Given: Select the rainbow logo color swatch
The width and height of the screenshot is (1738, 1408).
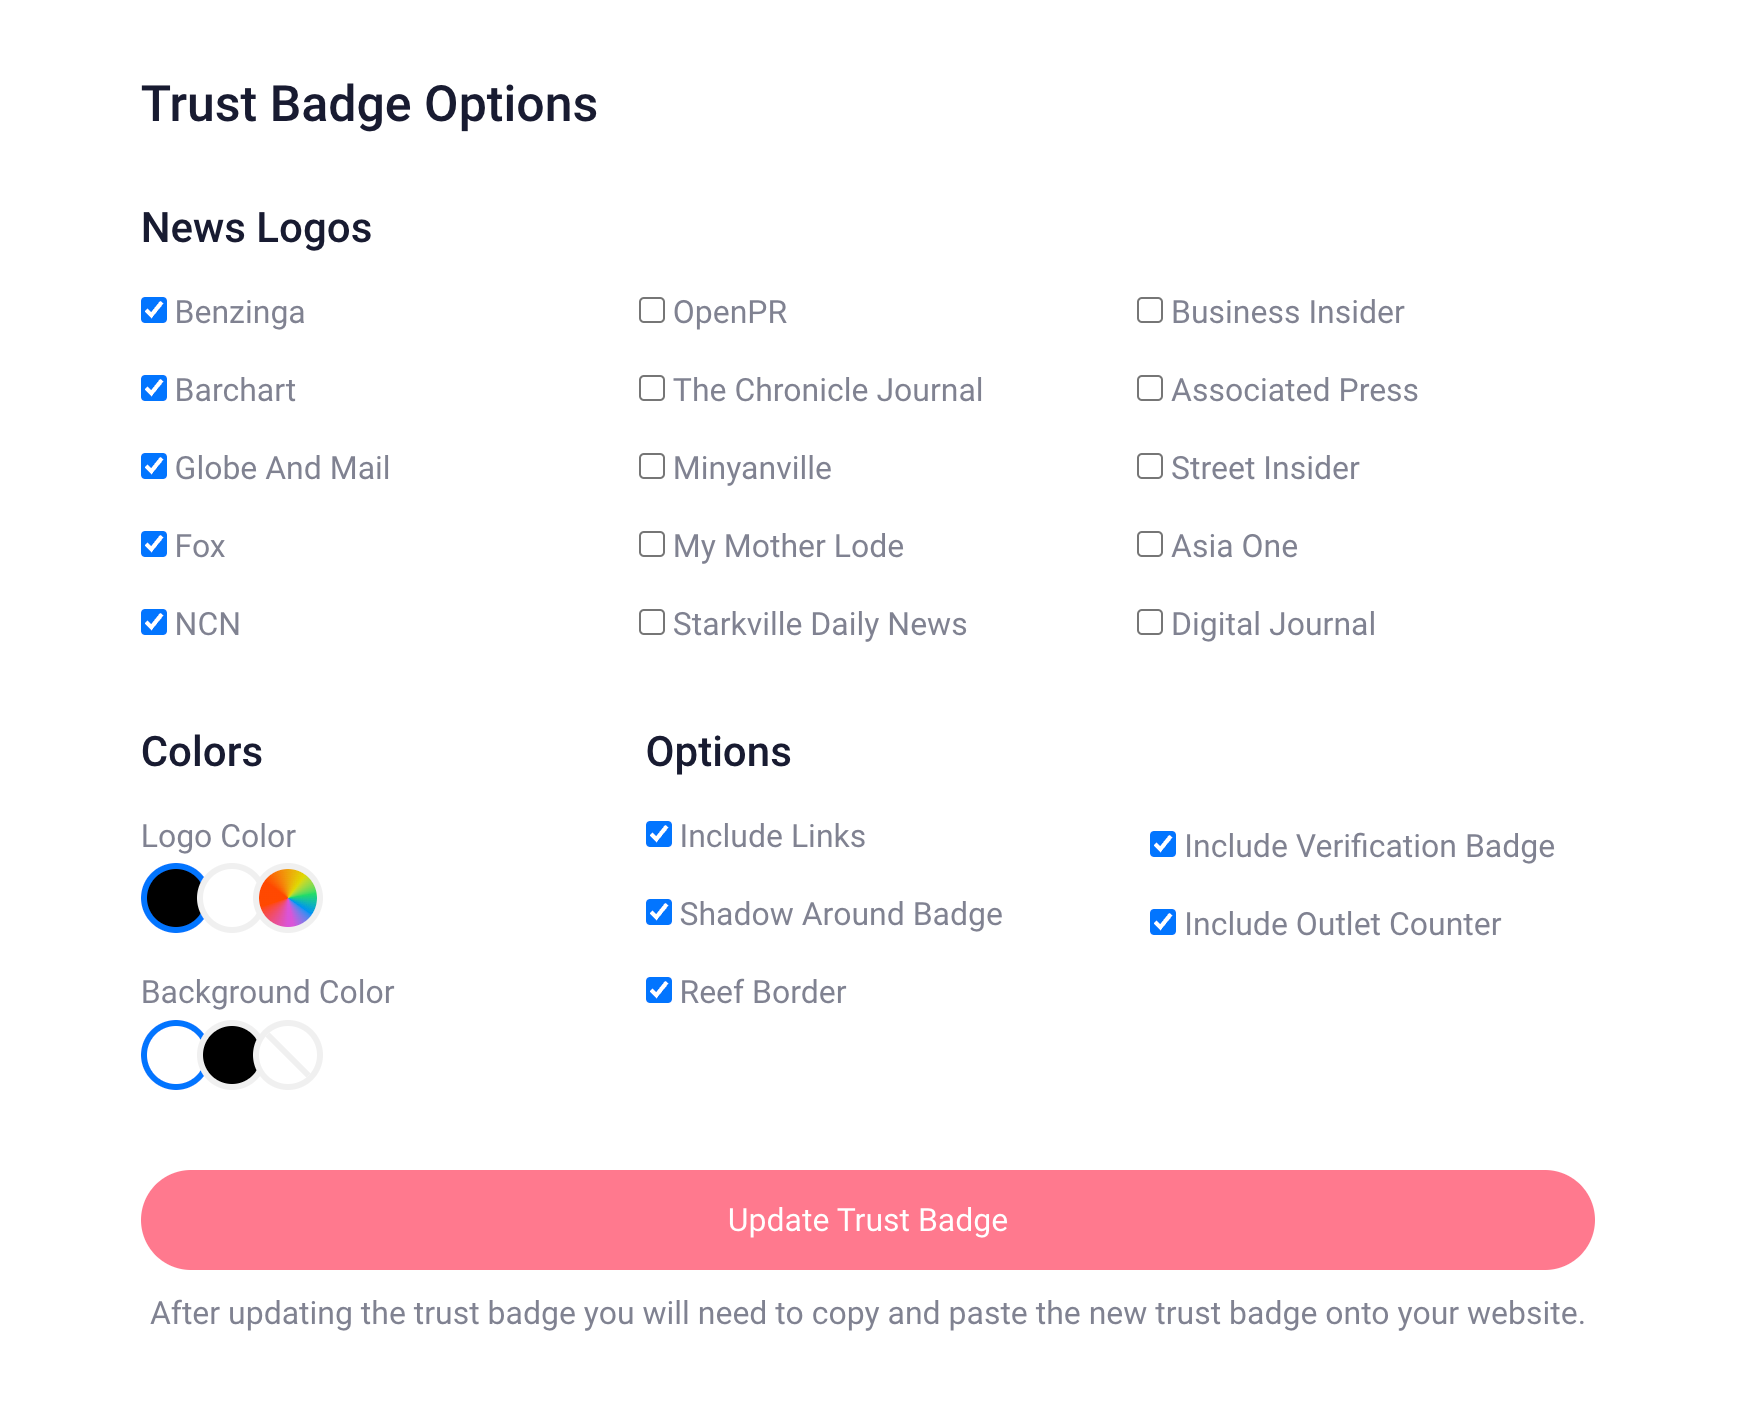Looking at the screenshot, I should [288, 898].
